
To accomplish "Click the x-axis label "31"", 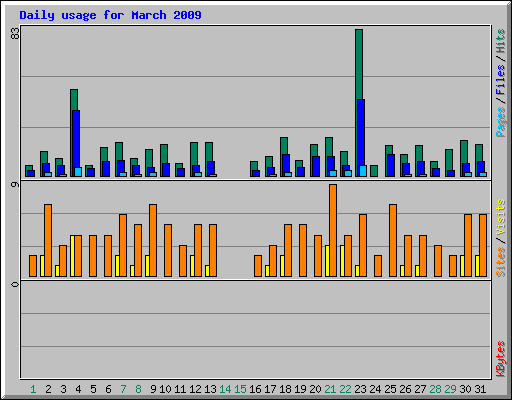I will coord(480,389).
